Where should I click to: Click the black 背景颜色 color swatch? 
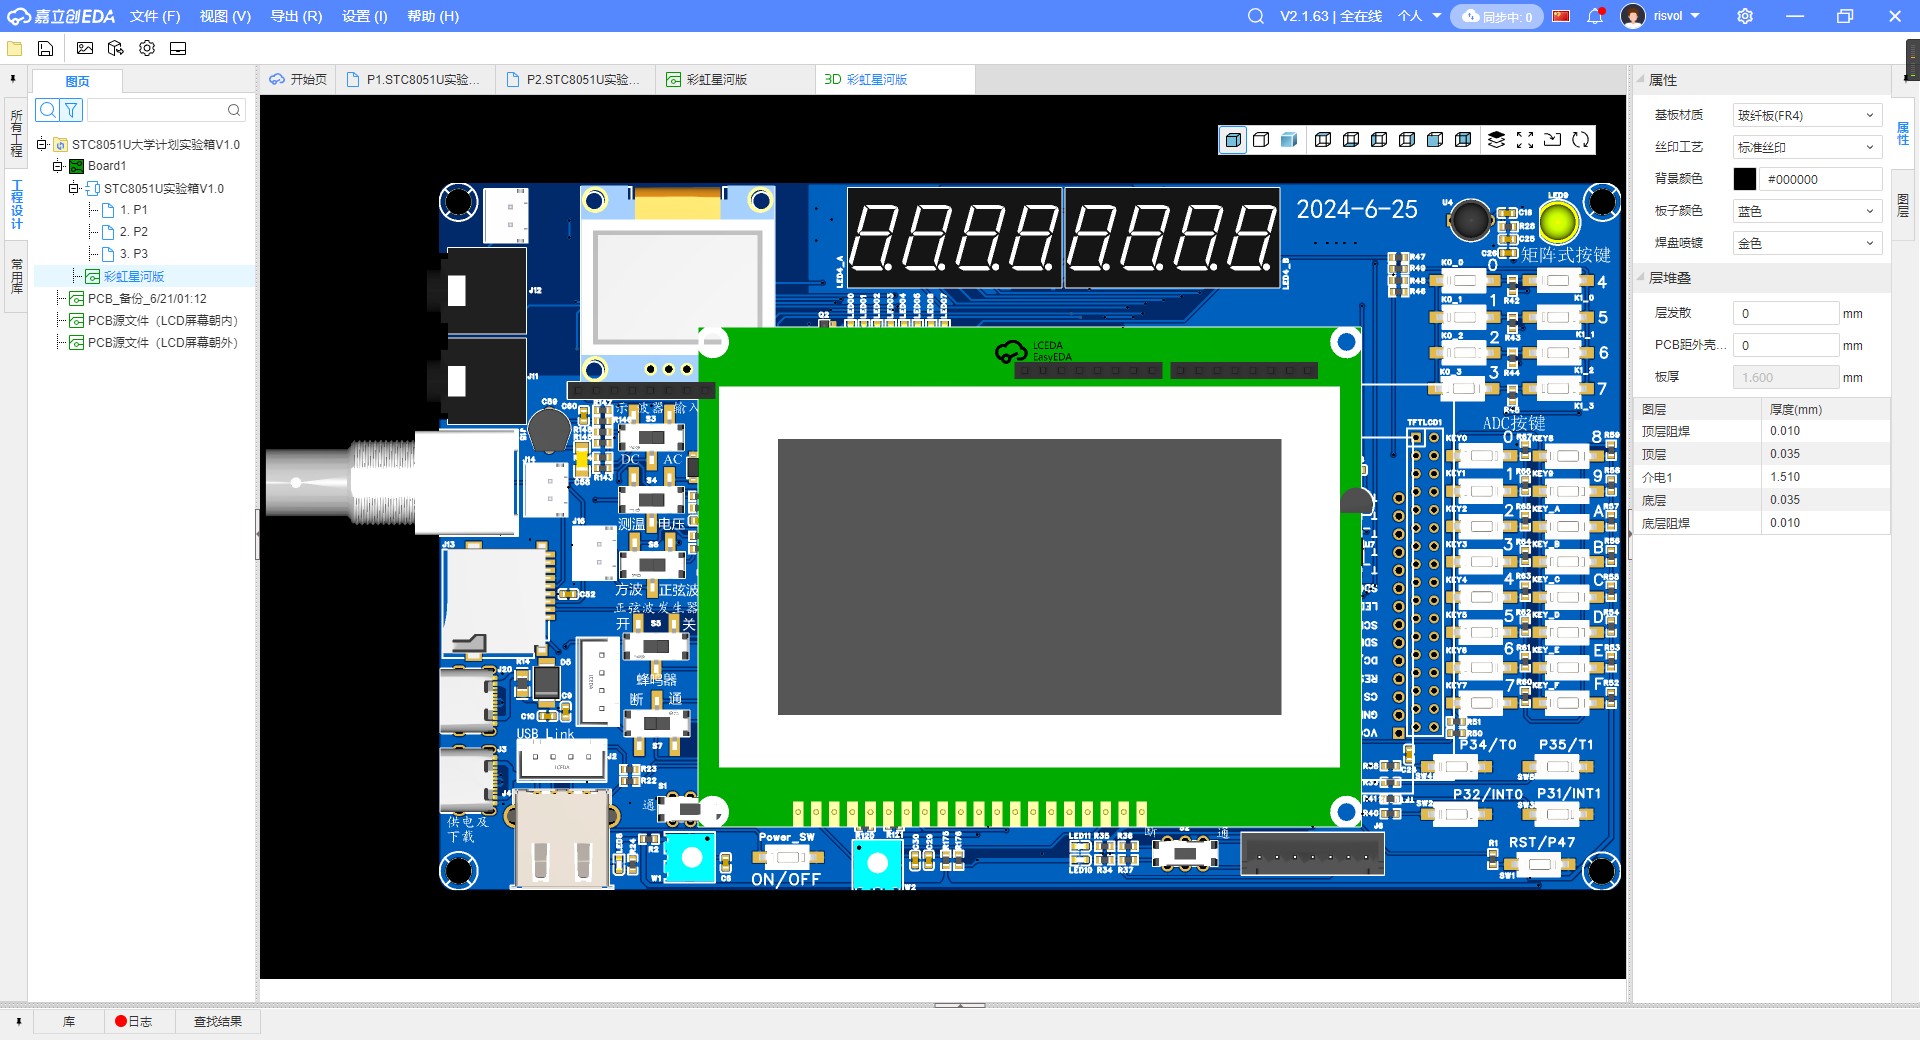click(1744, 179)
